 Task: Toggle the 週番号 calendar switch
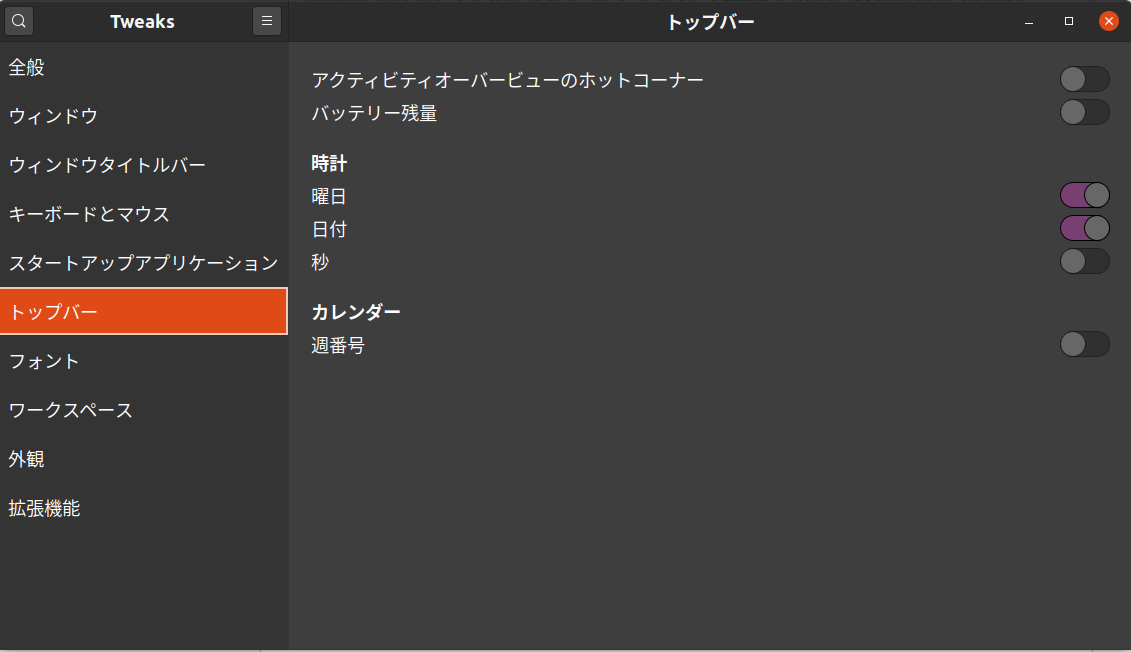(x=1084, y=345)
